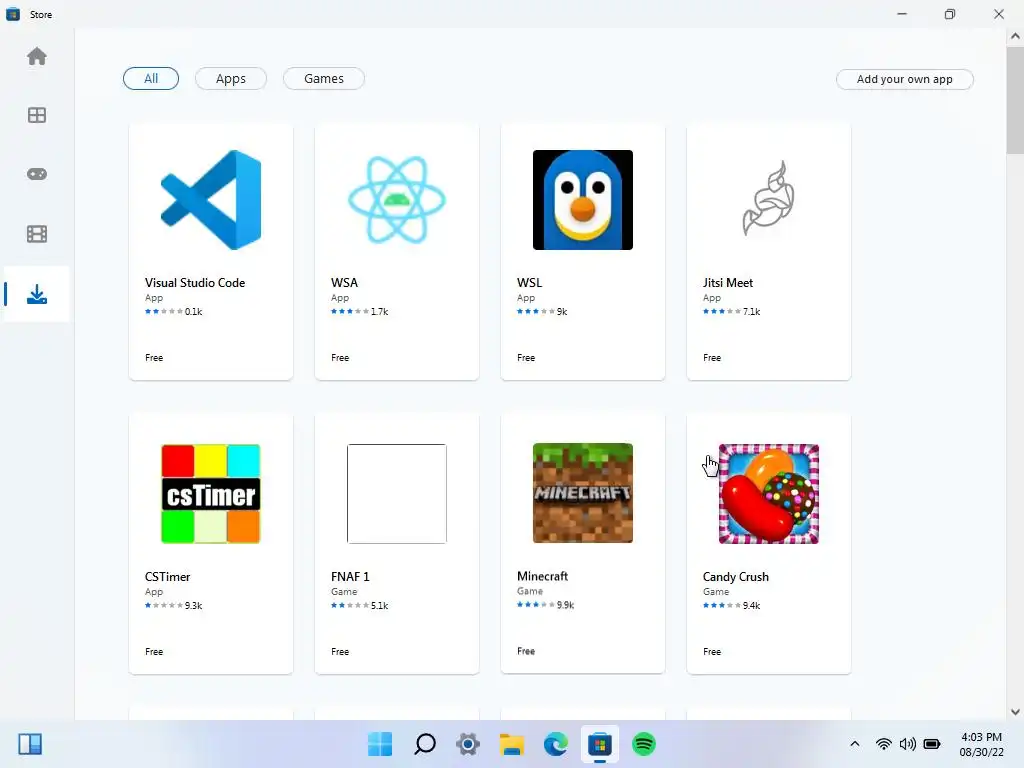Click Minecraft star rating 9.9k

(x=545, y=605)
